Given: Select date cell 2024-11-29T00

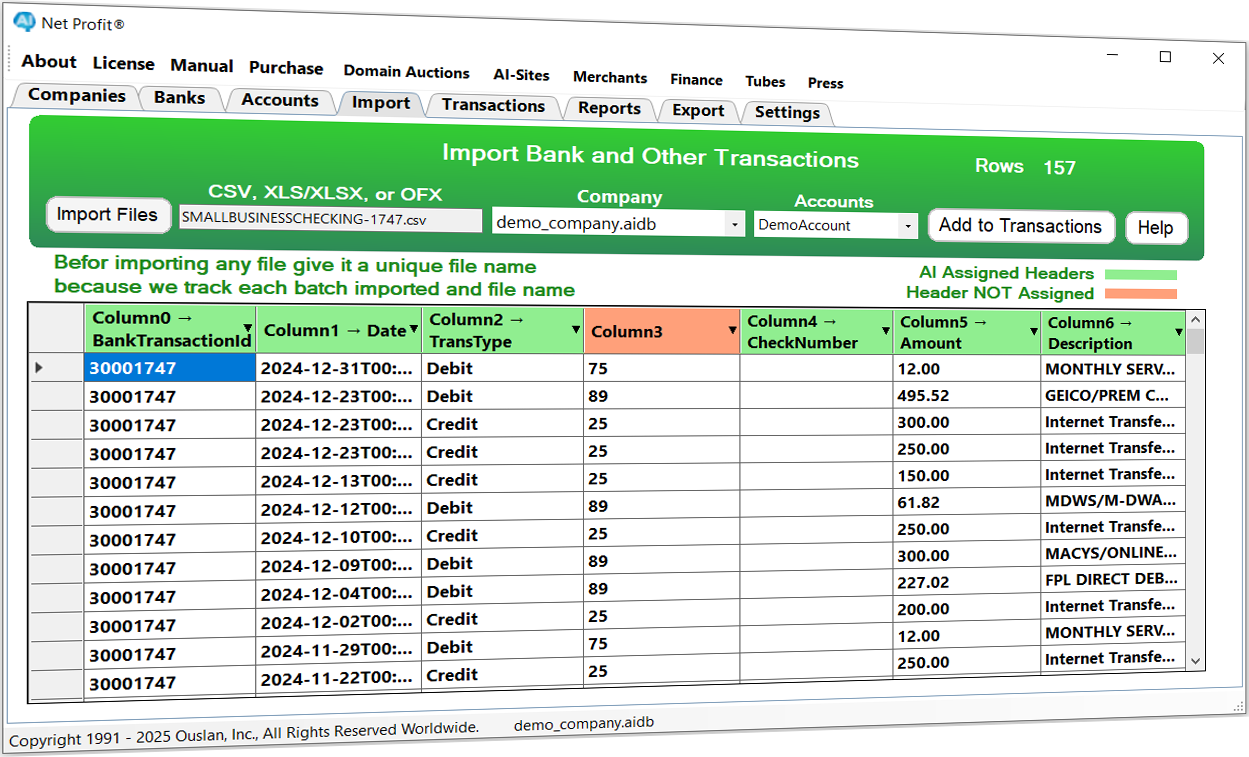Looking at the screenshot, I should 340,651.
